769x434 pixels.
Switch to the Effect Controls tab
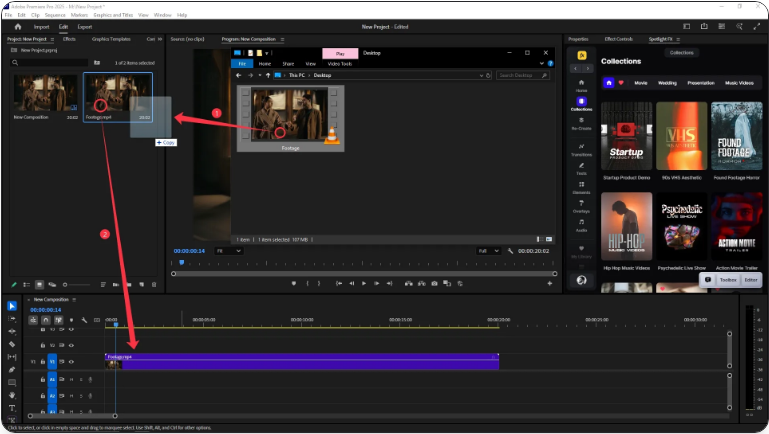pos(619,39)
